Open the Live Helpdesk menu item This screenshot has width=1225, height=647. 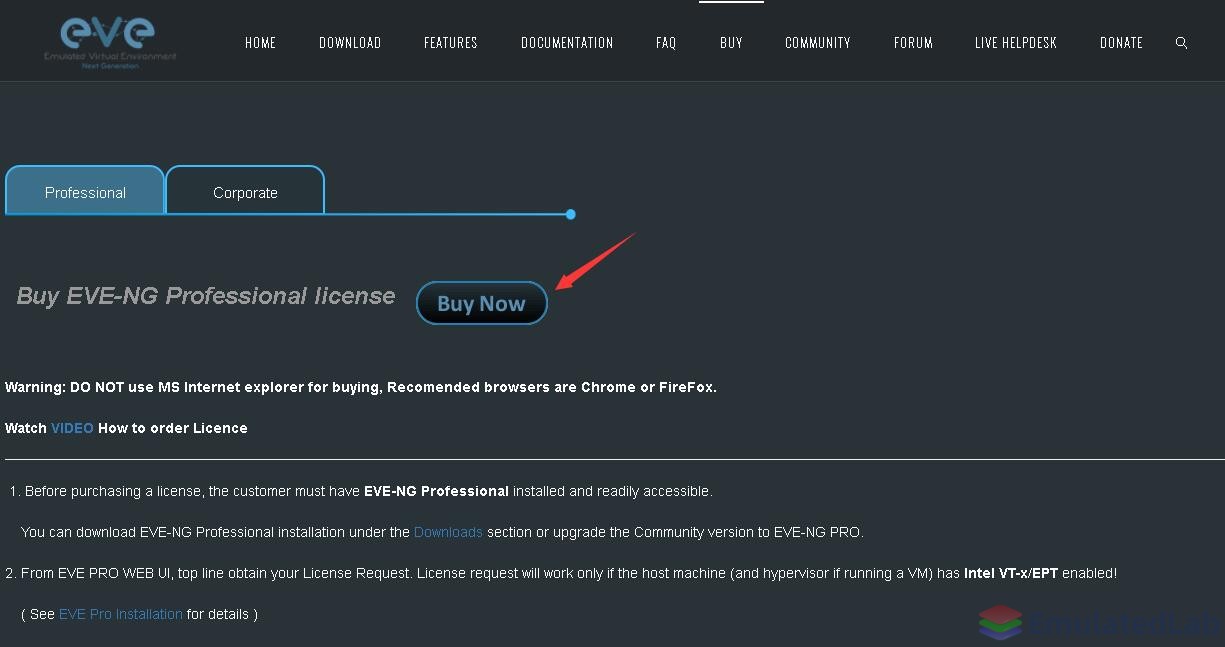1016,43
